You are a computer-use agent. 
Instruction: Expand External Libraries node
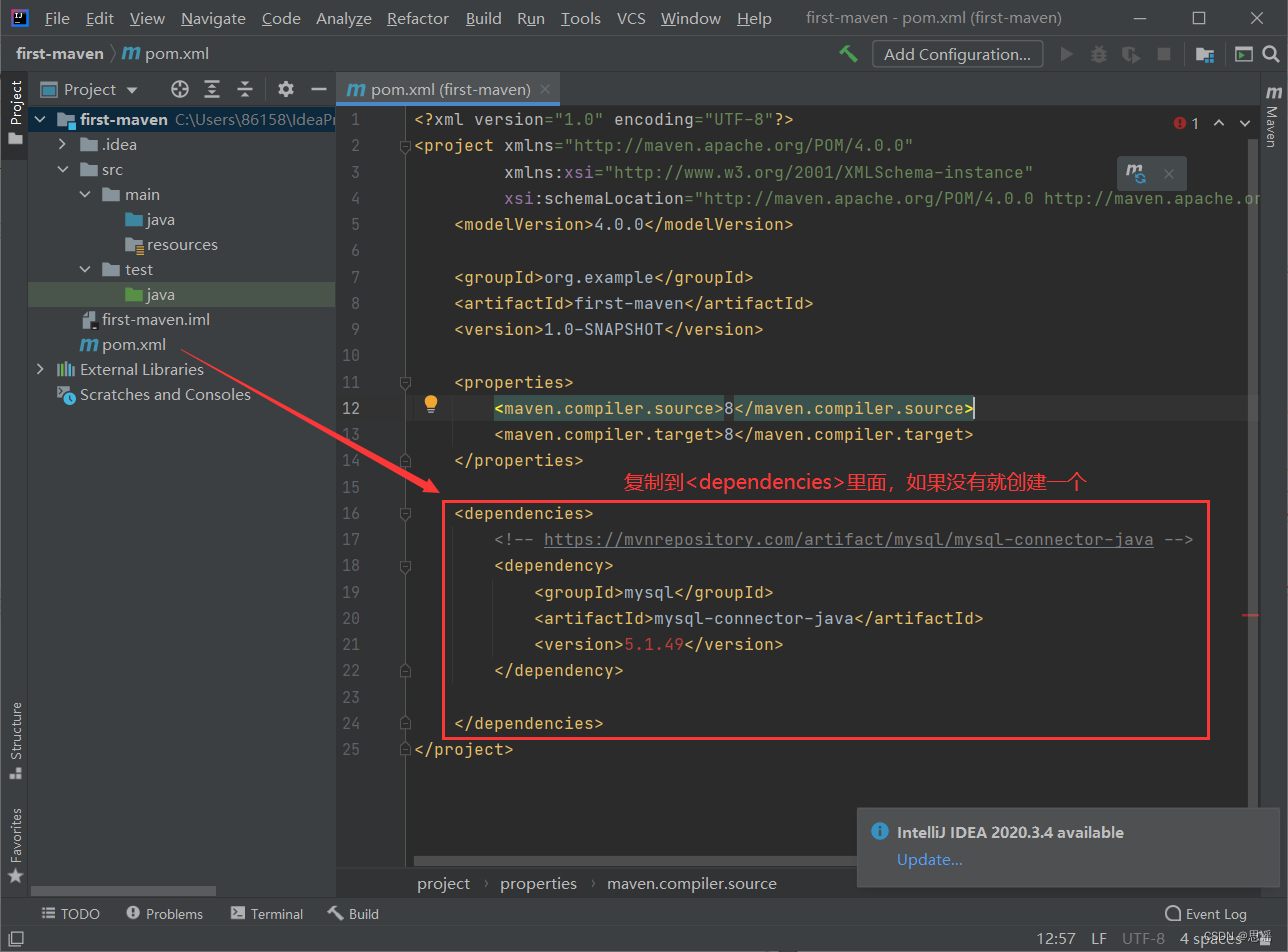(x=40, y=369)
